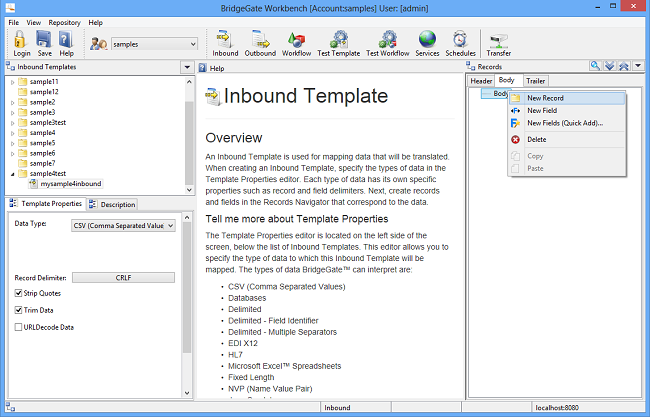Open the Inbound Templates panel dropdown arrow
Viewport: 650px width, 417px height.
point(187,67)
